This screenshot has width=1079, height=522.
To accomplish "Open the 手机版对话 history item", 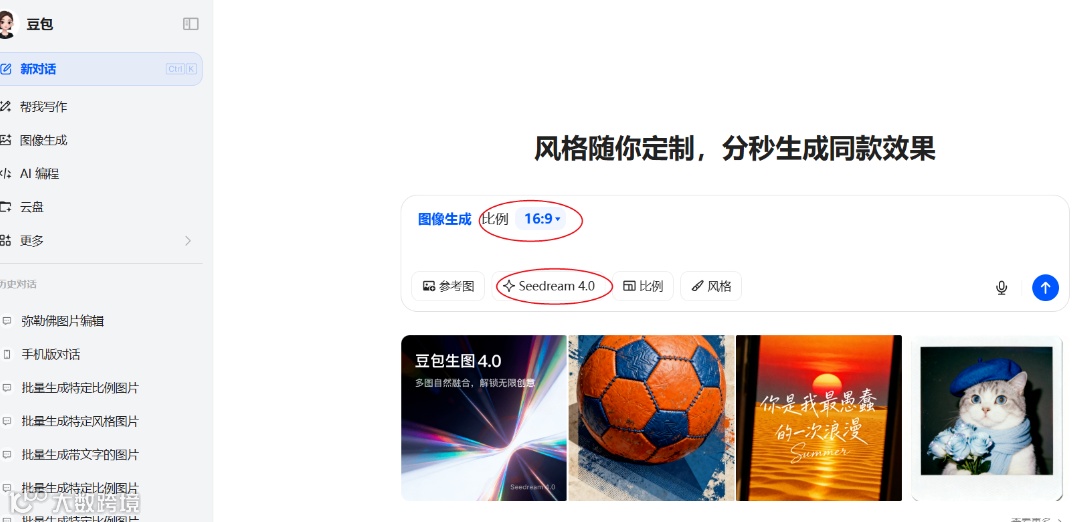I will point(50,354).
